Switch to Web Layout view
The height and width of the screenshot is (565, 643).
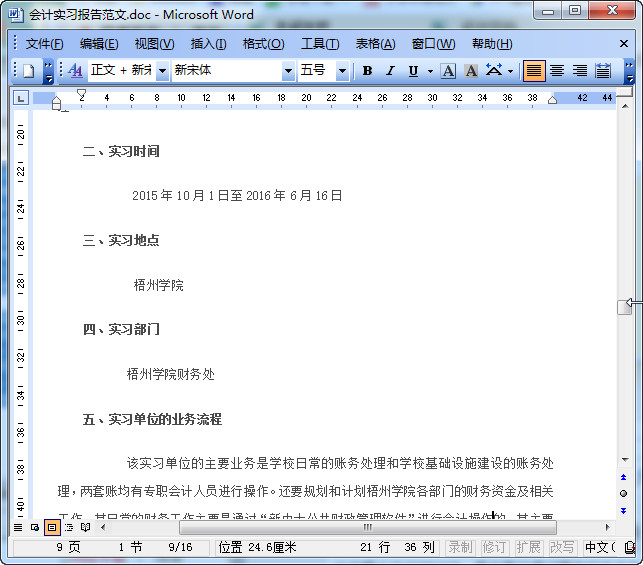pyautogui.click(x=35, y=527)
